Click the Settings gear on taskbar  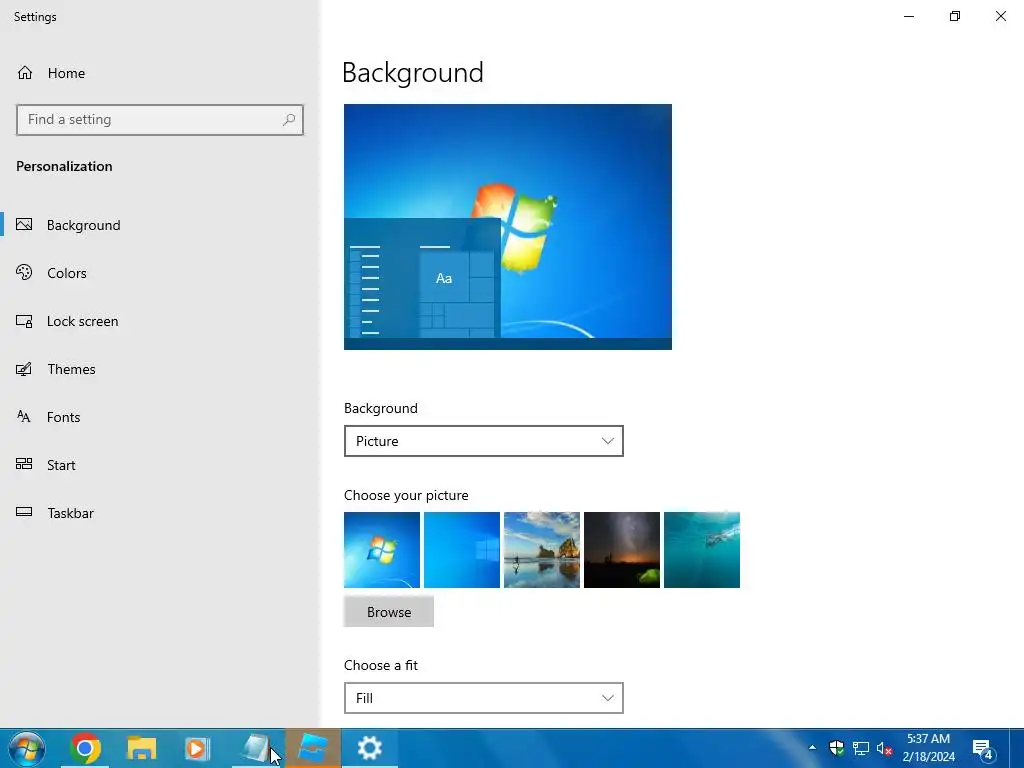click(370, 748)
